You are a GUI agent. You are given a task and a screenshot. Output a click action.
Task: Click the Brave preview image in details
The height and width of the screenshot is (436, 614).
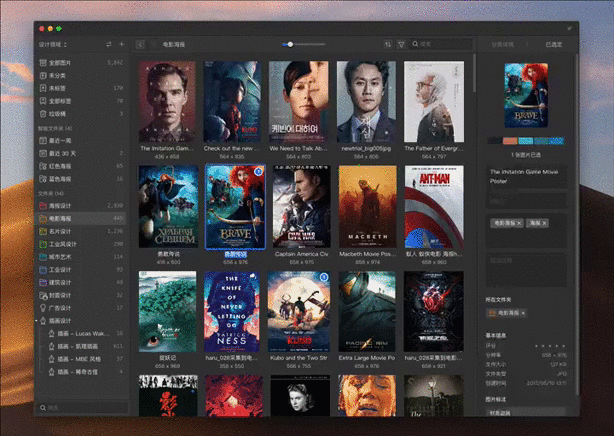coord(526,96)
